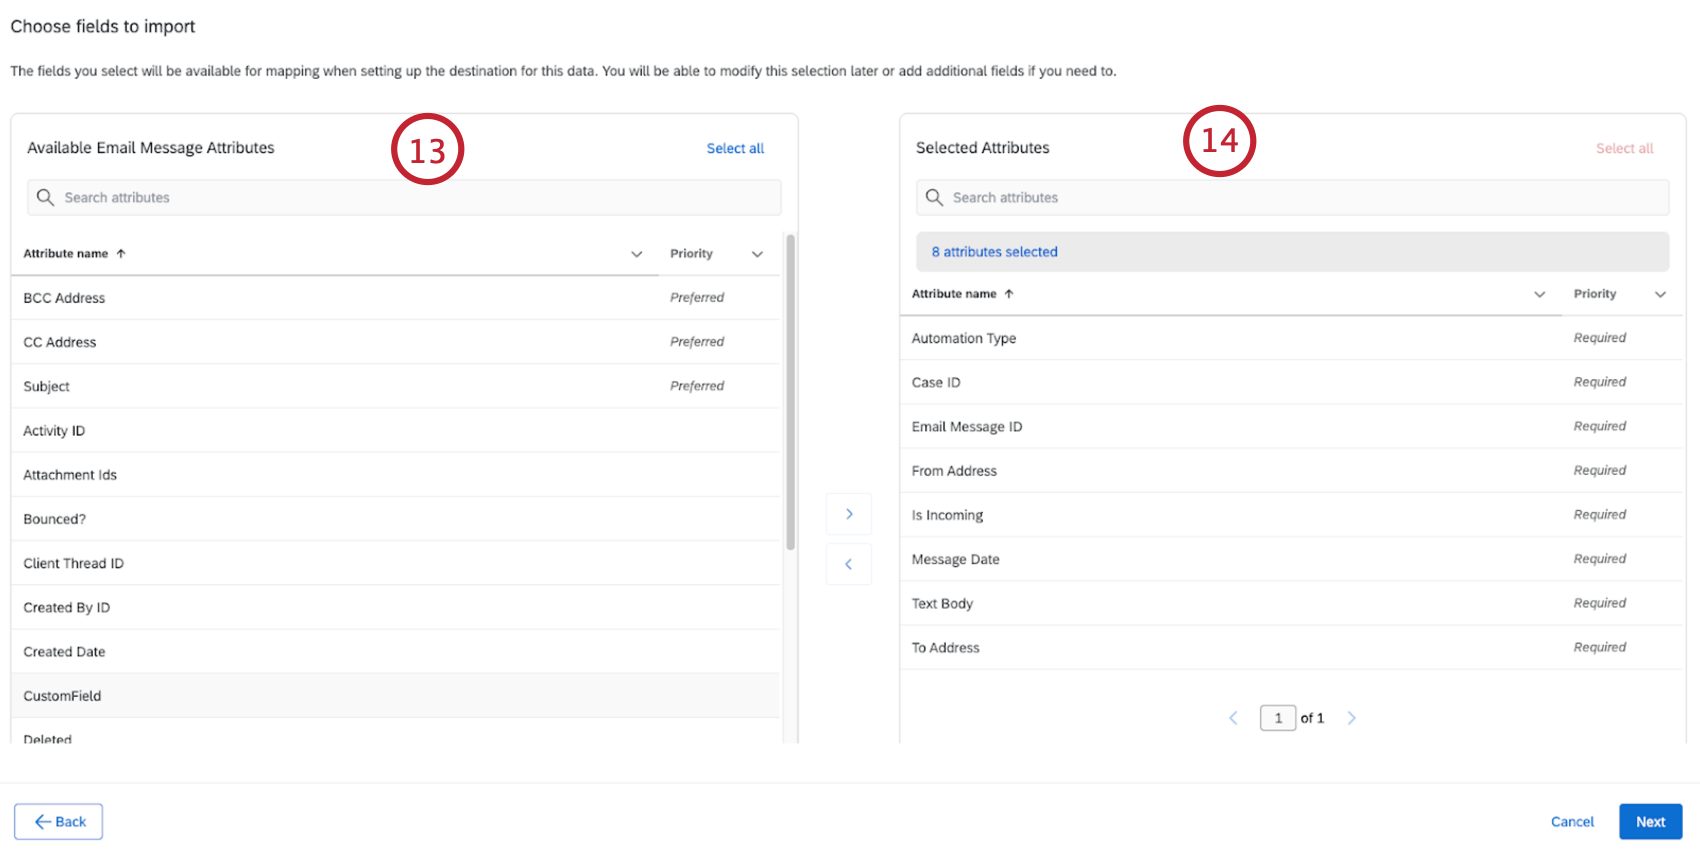Go to next page of selected attributes
The height and width of the screenshot is (852, 1700).
1351,718
